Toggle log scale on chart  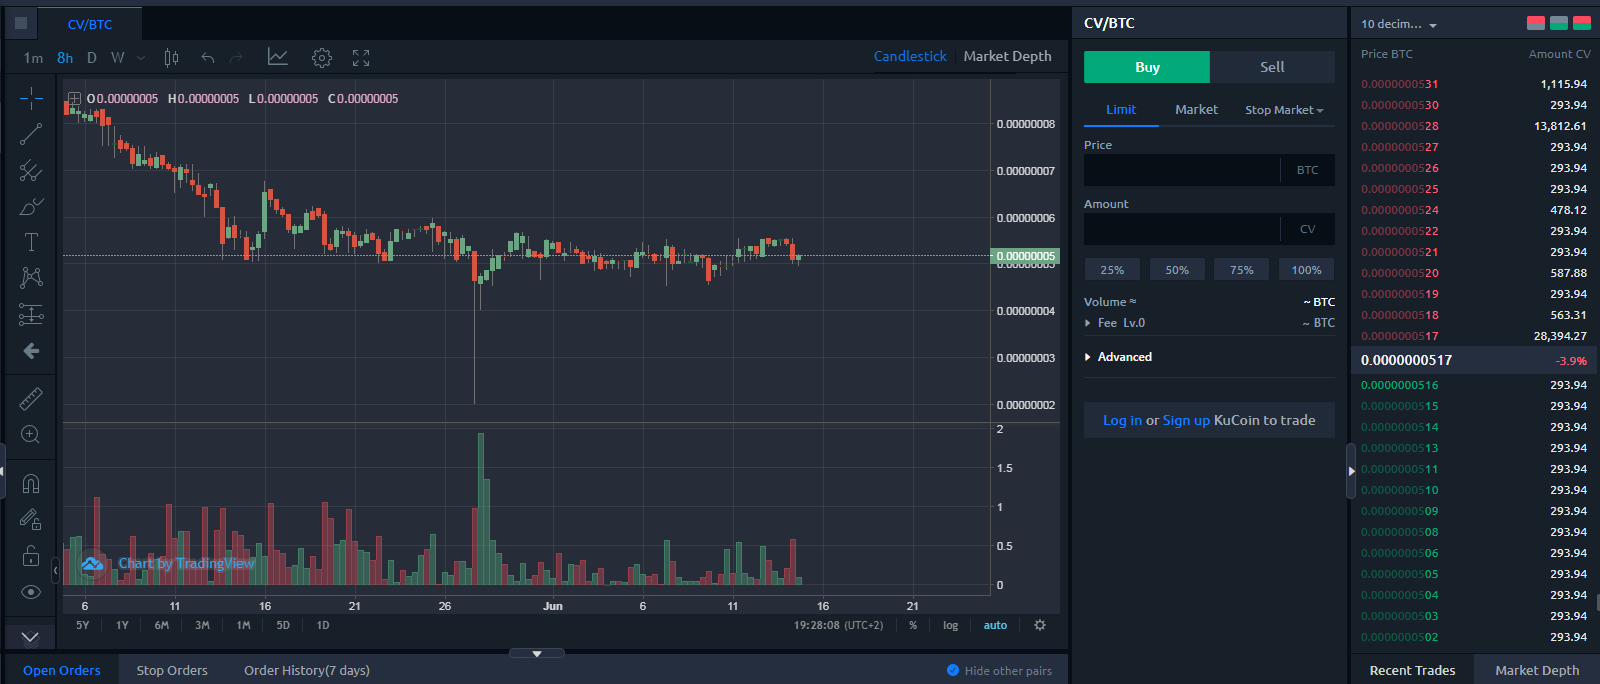[x=950, y=625]
